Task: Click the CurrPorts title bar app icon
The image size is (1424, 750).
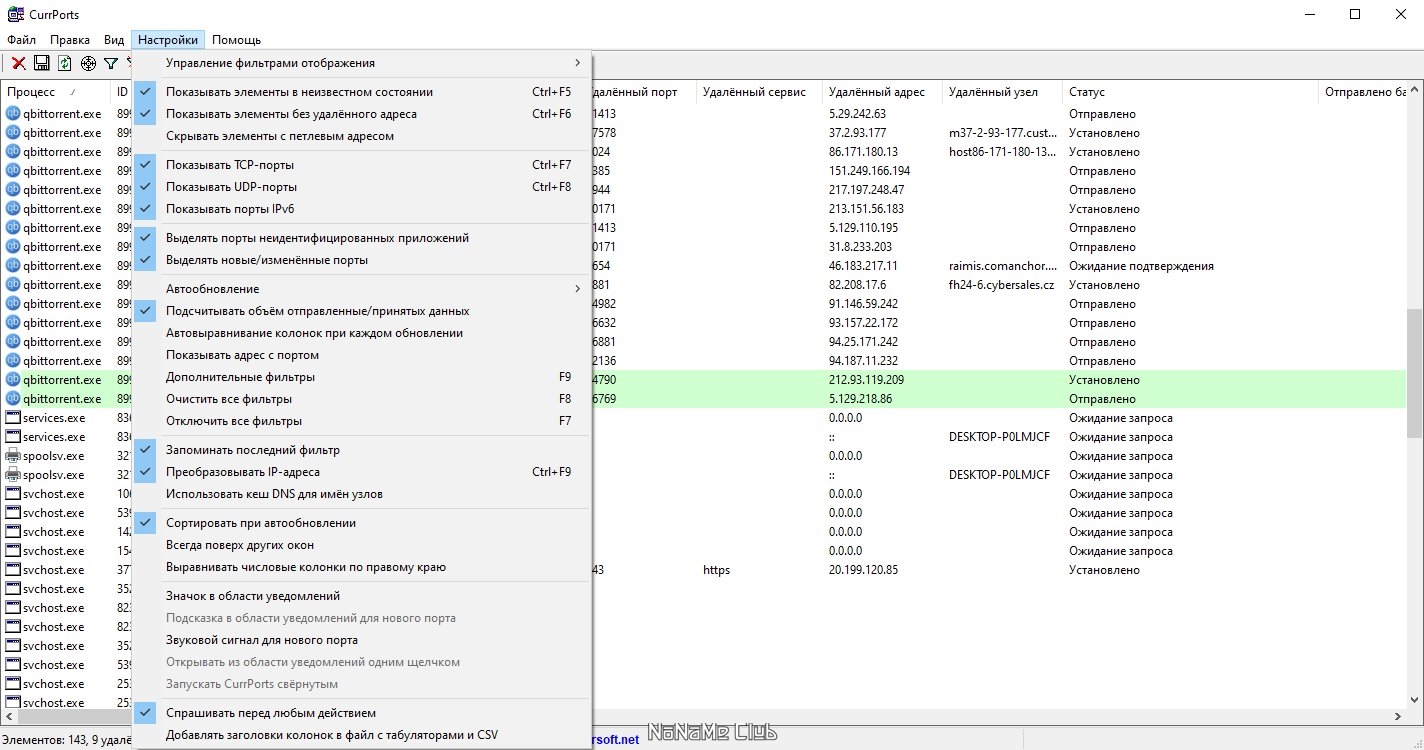Action: point(15,14)
